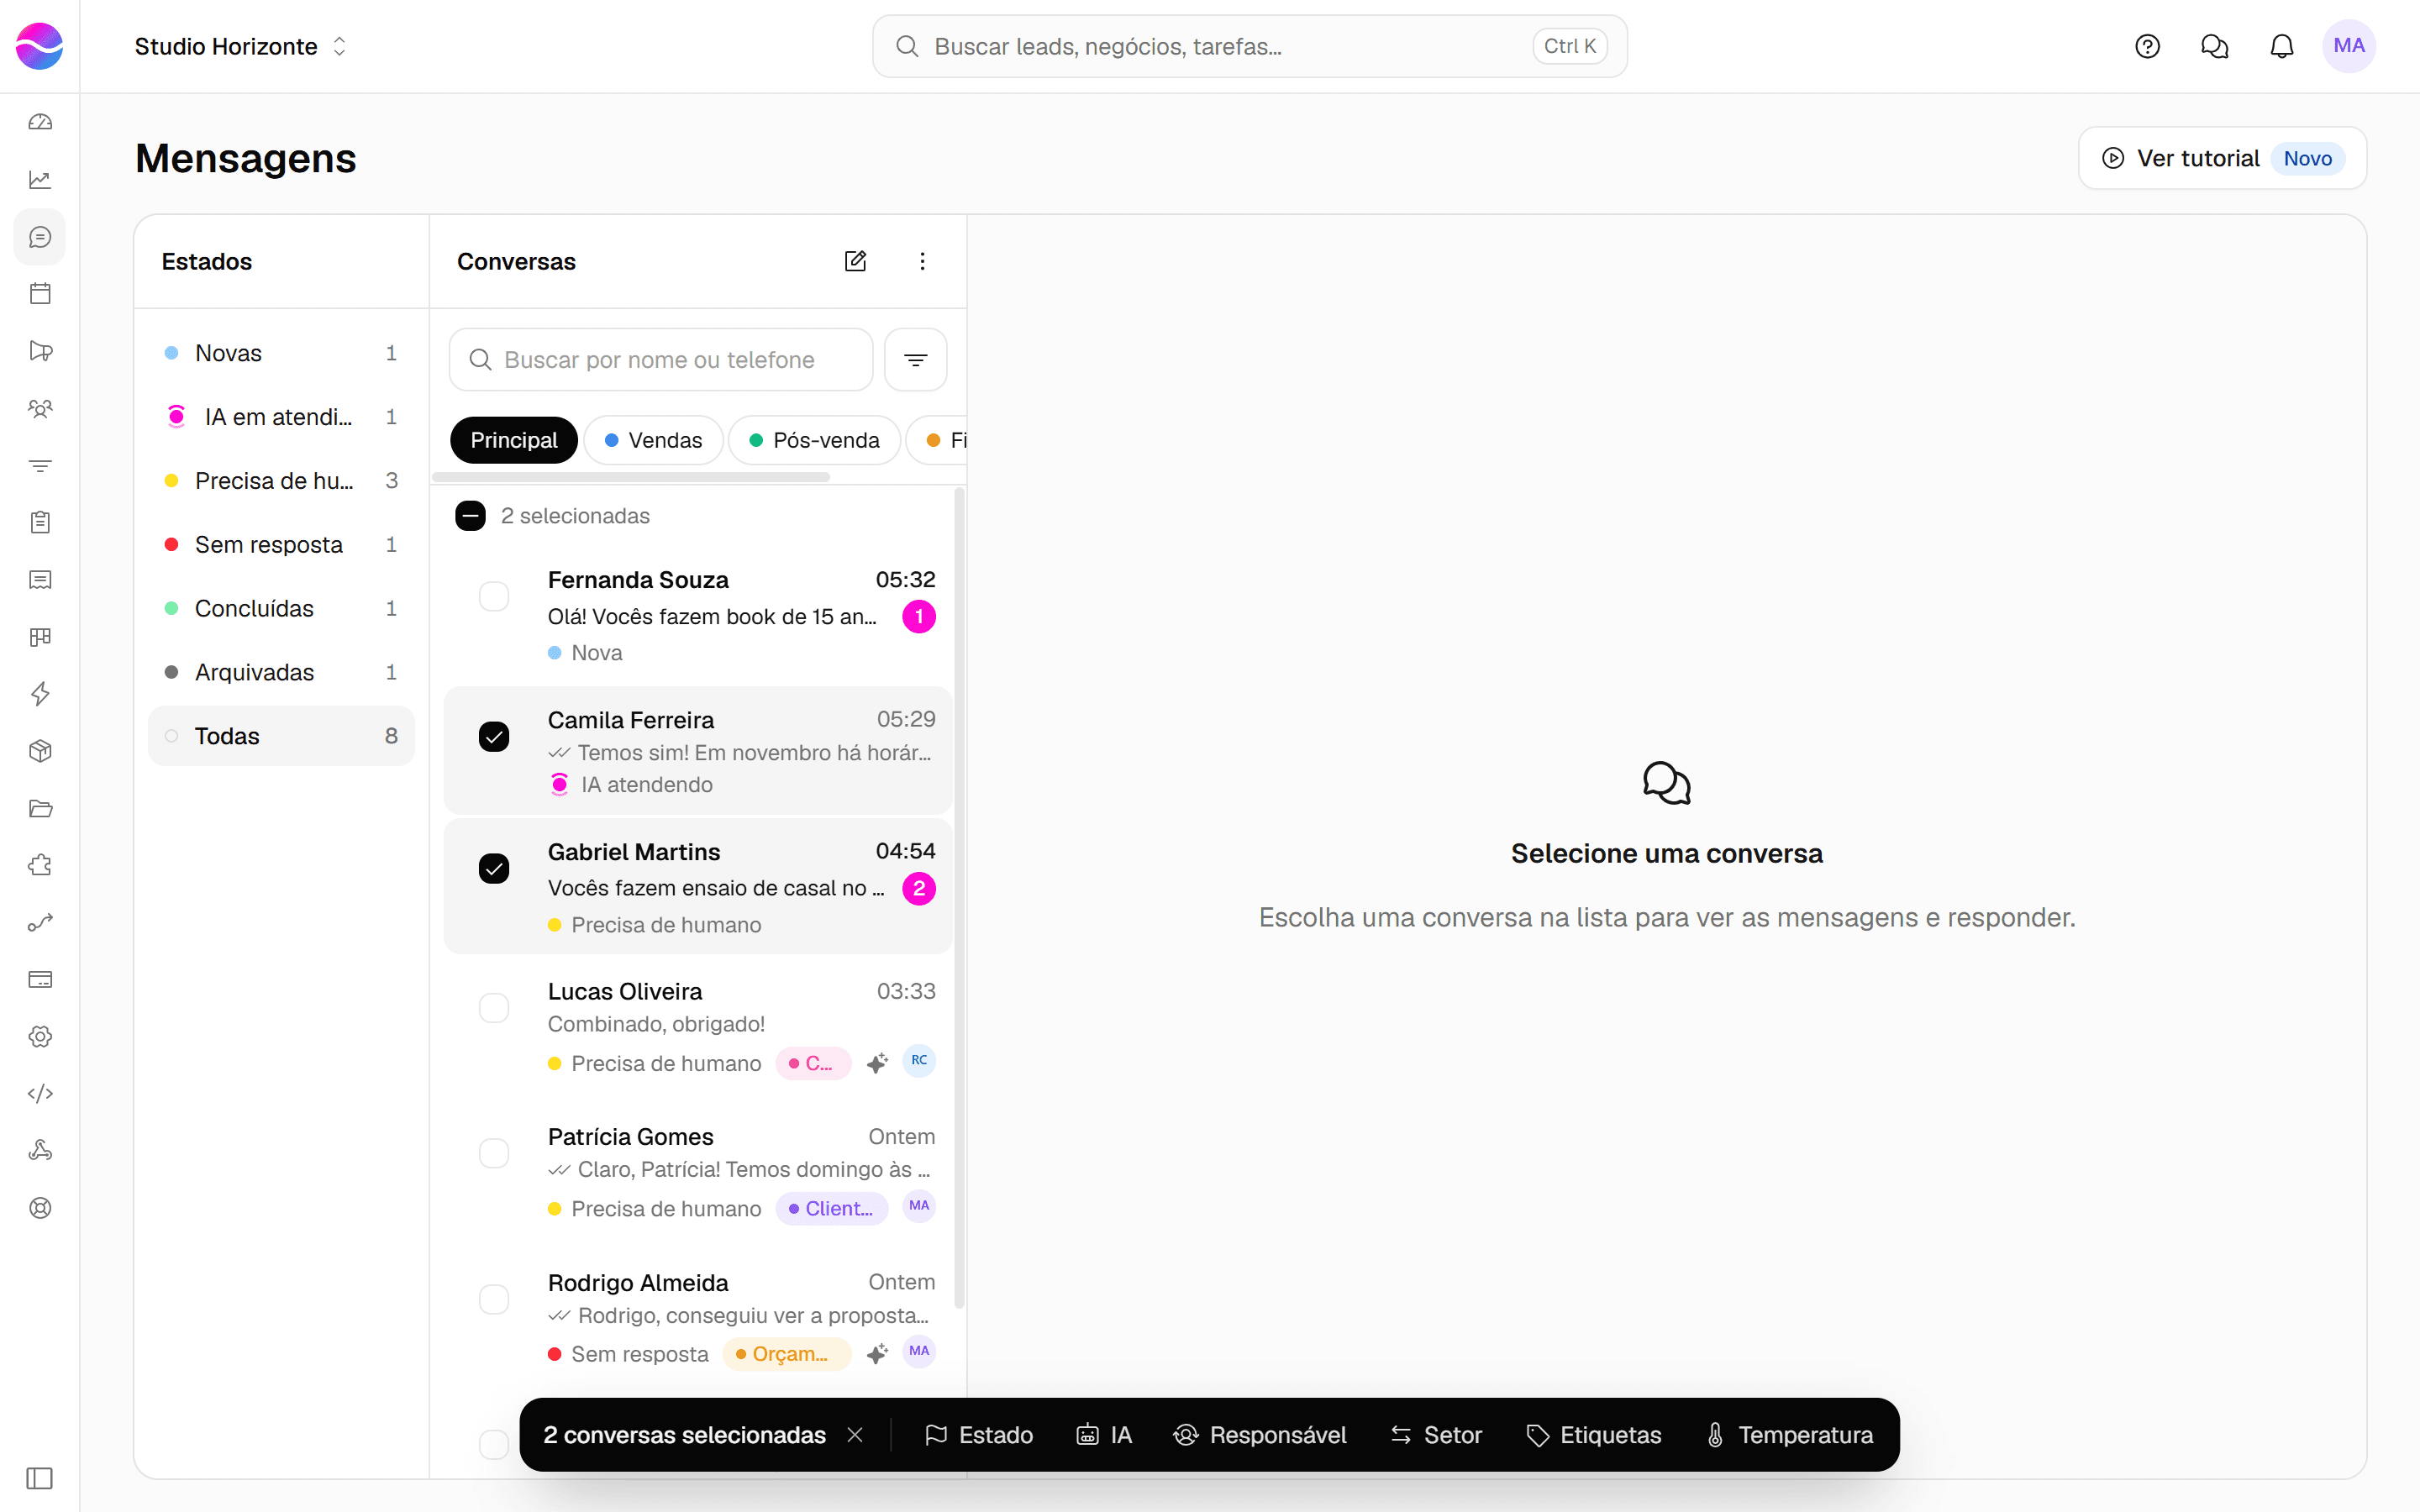Open the Etiquetas bulk action dropdown

1594,1435
